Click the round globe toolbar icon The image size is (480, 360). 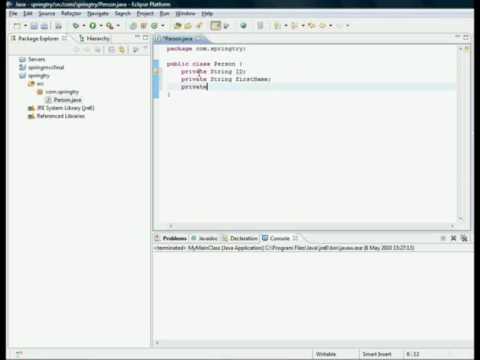tap(243, 26)
